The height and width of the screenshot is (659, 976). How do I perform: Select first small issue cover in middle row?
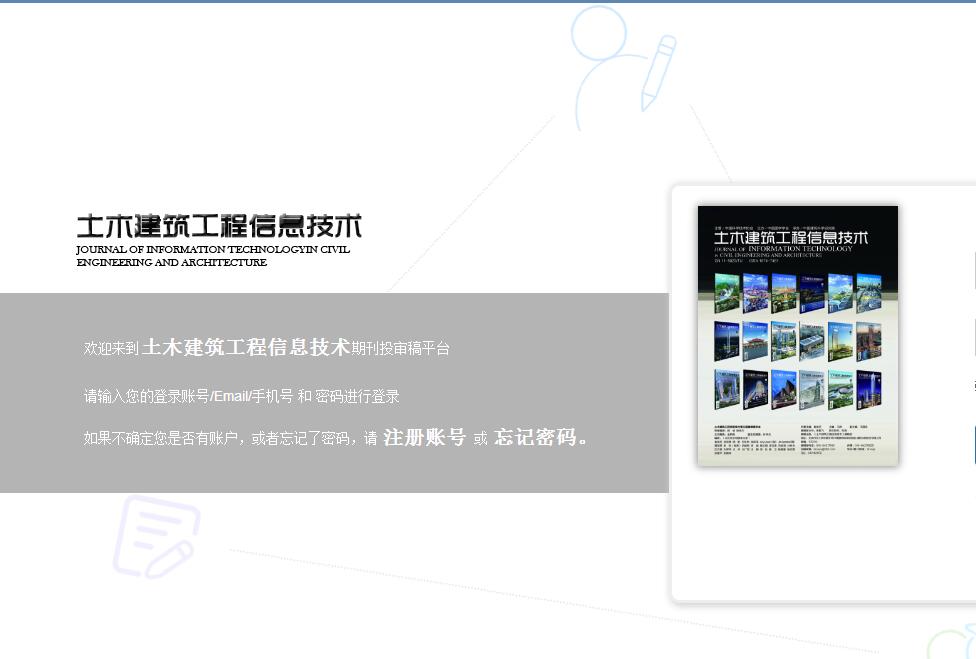pos(726,341)
